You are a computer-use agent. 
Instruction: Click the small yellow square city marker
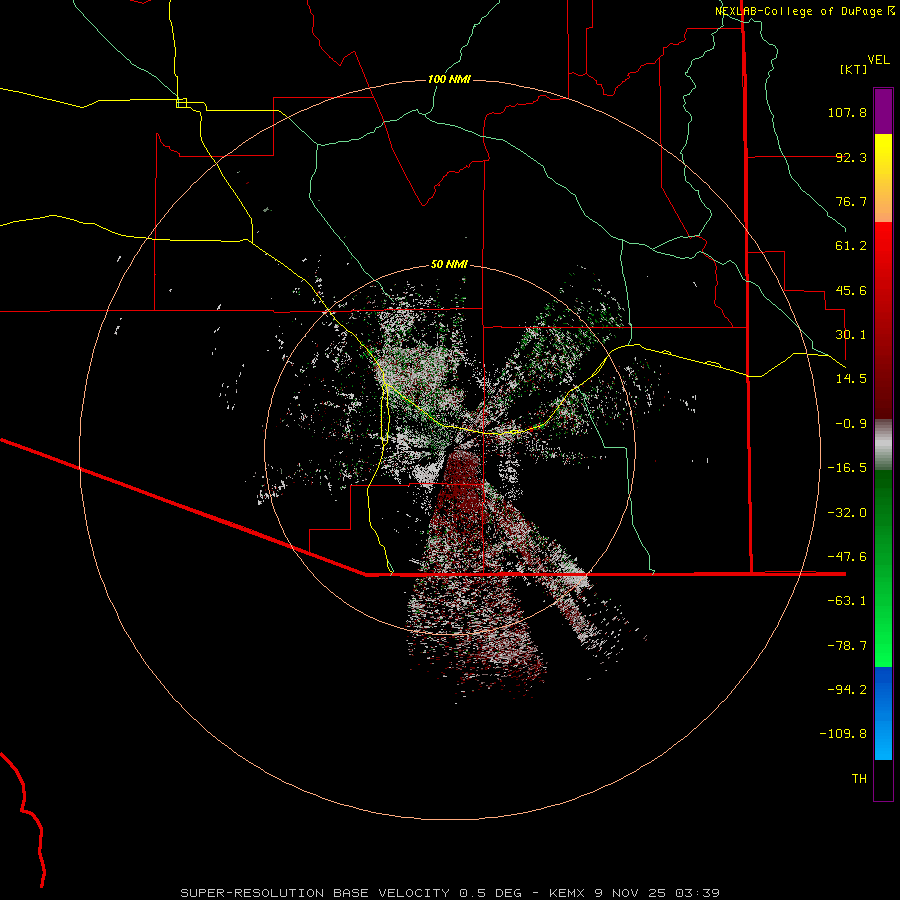(x=181, y=103)
